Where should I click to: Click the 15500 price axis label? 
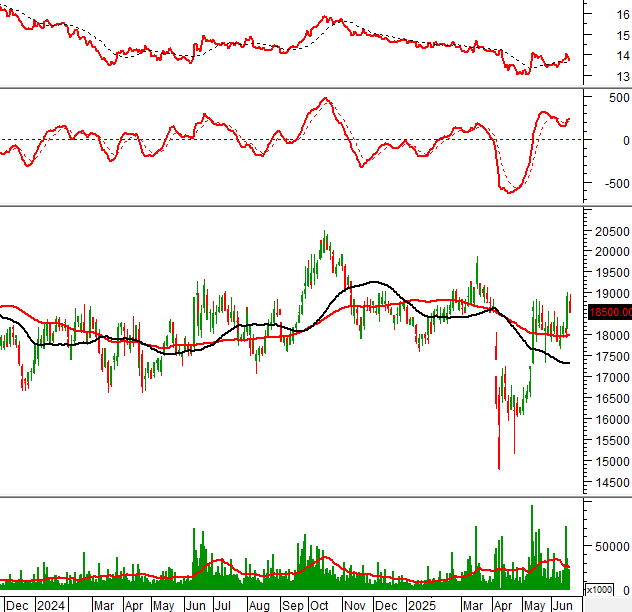point(612,440)
